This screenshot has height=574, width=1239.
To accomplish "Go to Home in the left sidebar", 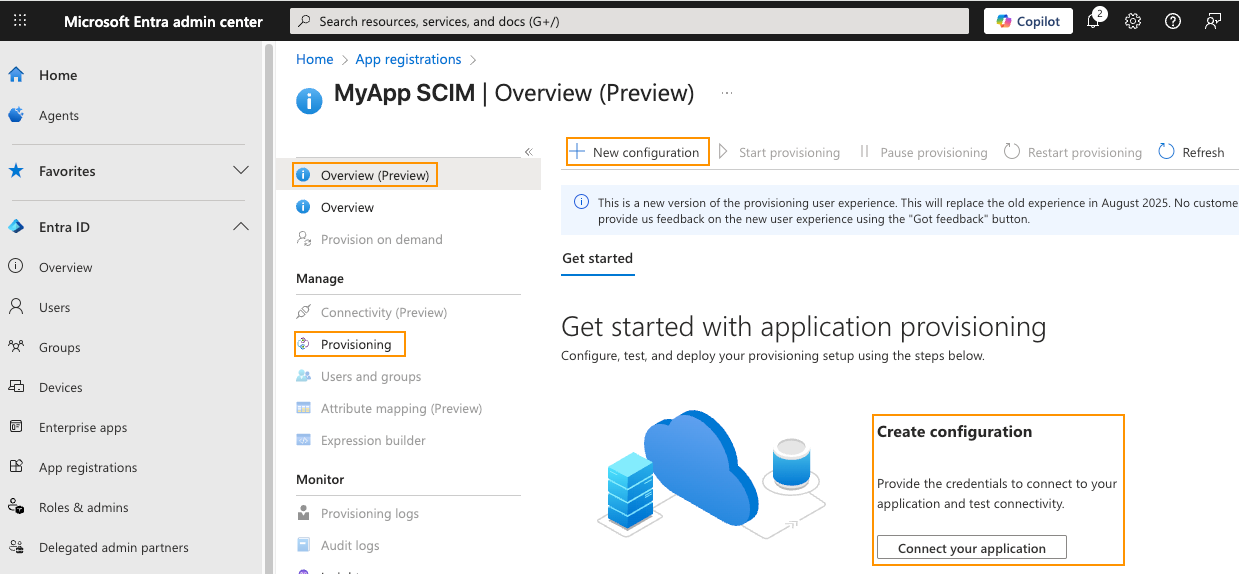I will (x=58, y=75).
